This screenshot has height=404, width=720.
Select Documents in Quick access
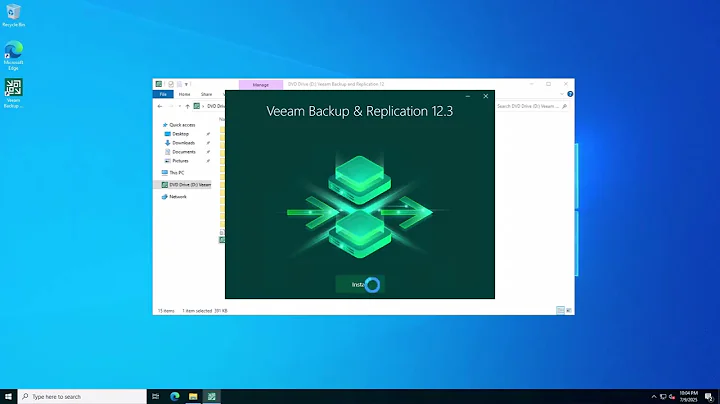(184, 152)
